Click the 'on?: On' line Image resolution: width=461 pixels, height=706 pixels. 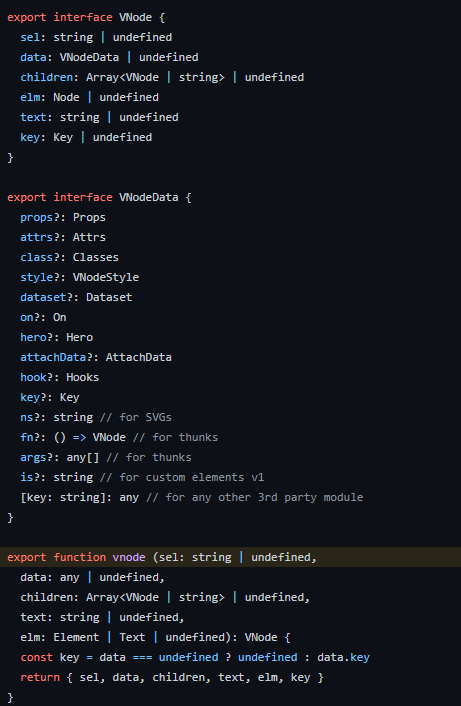pyautogui.click(x=43, y=317)
